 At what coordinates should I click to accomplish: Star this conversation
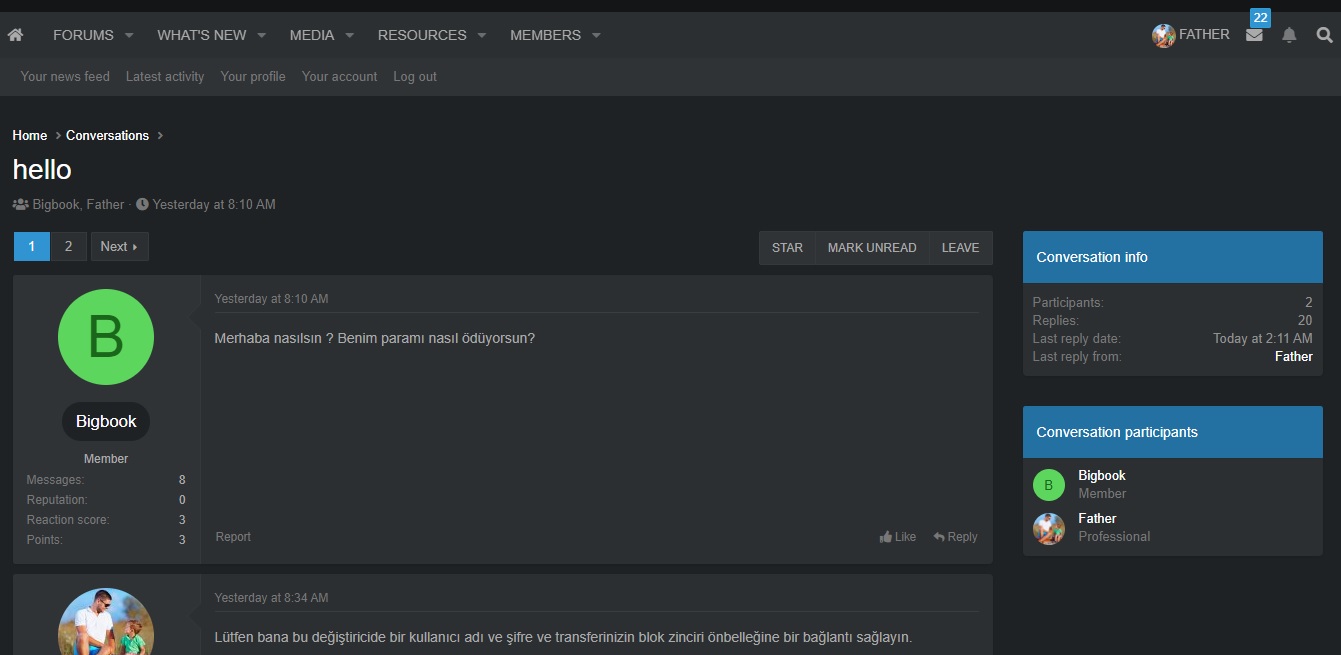[787, 248]
